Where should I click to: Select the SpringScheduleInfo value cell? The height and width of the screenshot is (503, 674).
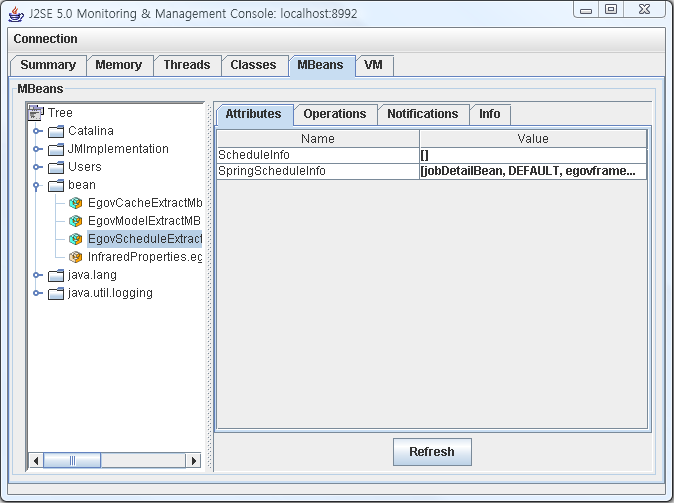click(532, 171)
